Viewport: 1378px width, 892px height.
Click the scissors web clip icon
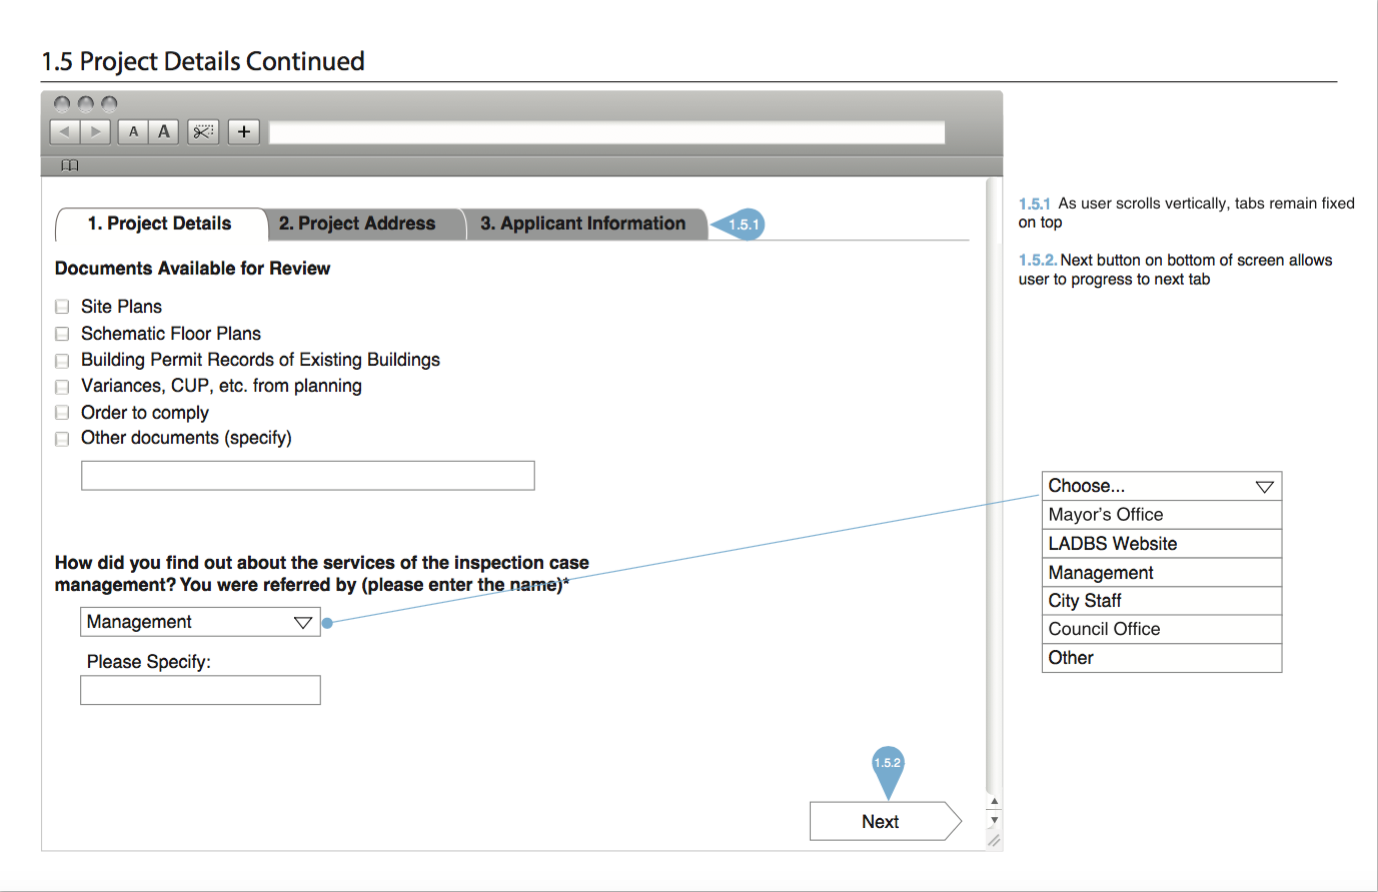click(203, 132)
